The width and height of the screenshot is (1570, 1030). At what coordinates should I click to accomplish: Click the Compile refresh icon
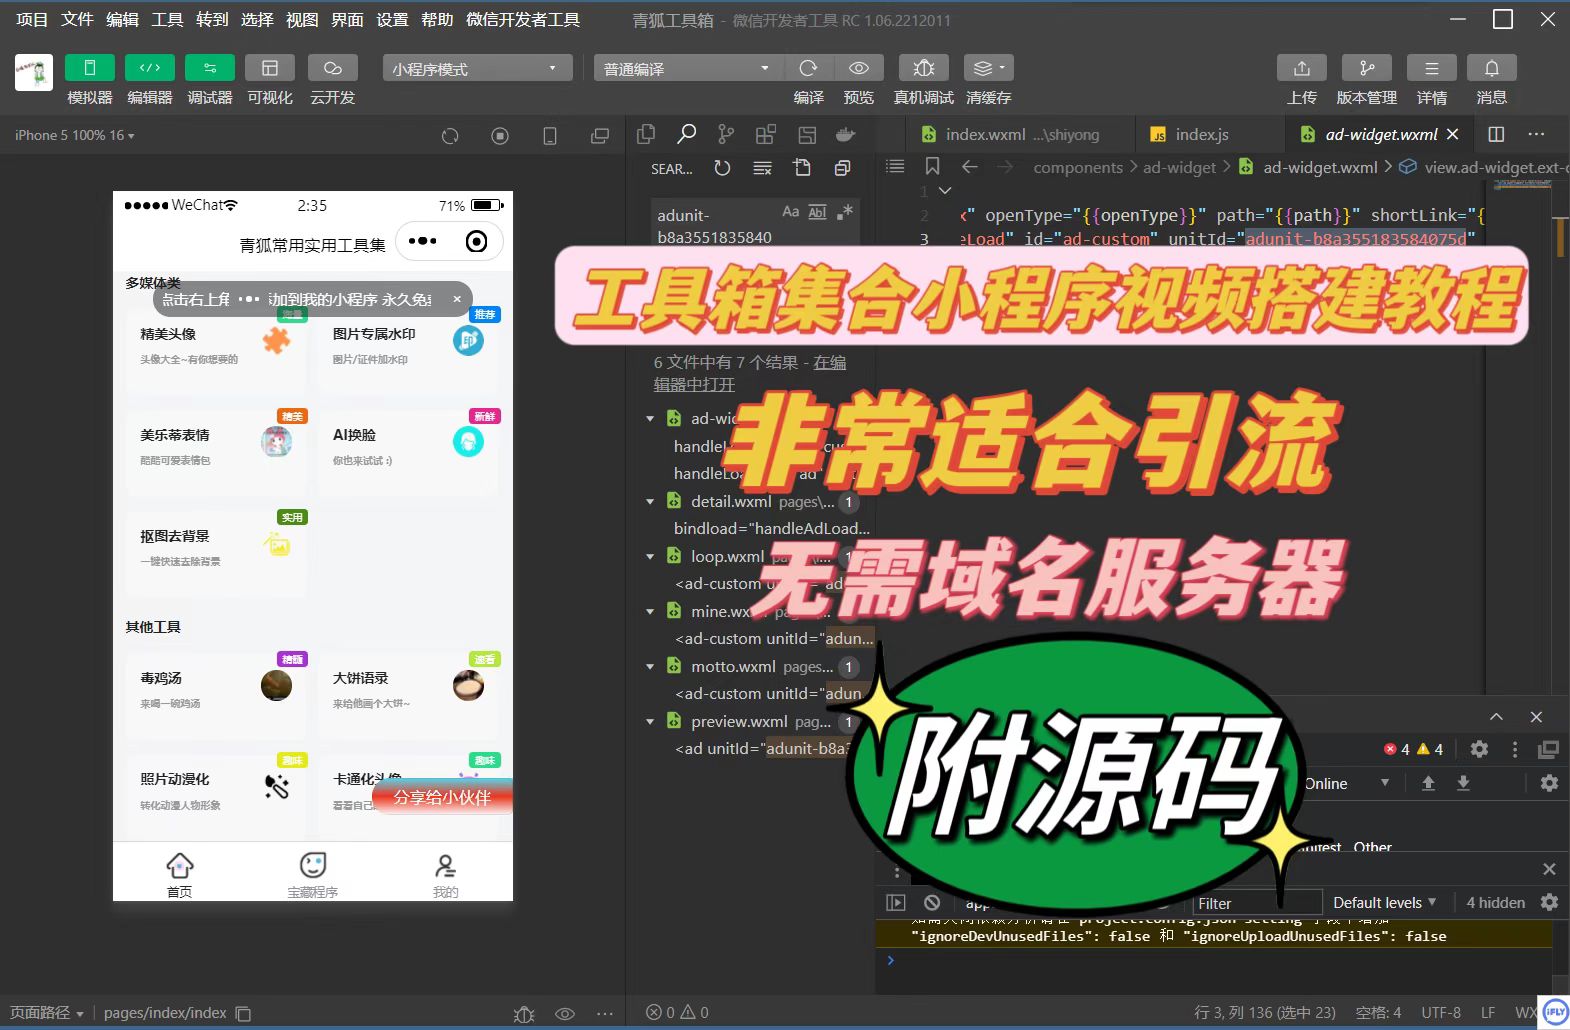coord(808,68)
